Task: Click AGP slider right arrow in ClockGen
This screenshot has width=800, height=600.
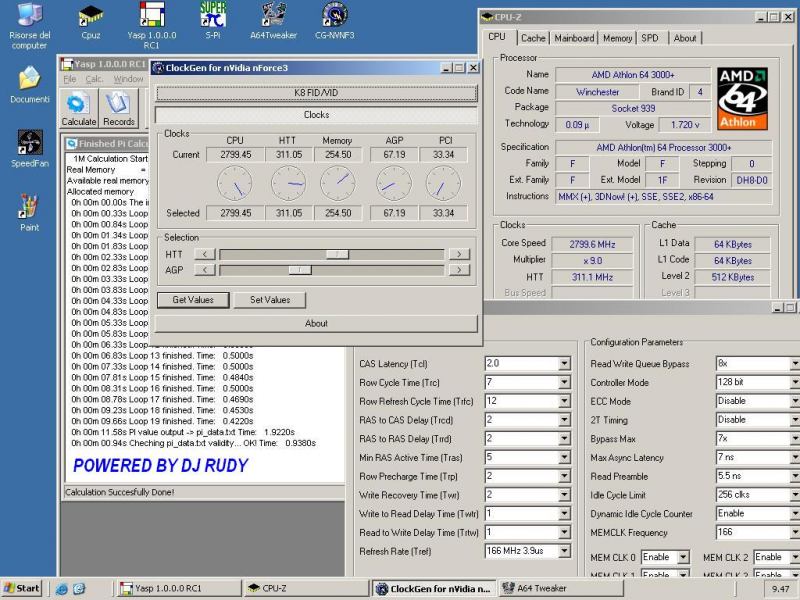Action: pyautogui.click(x=459, y=270)
